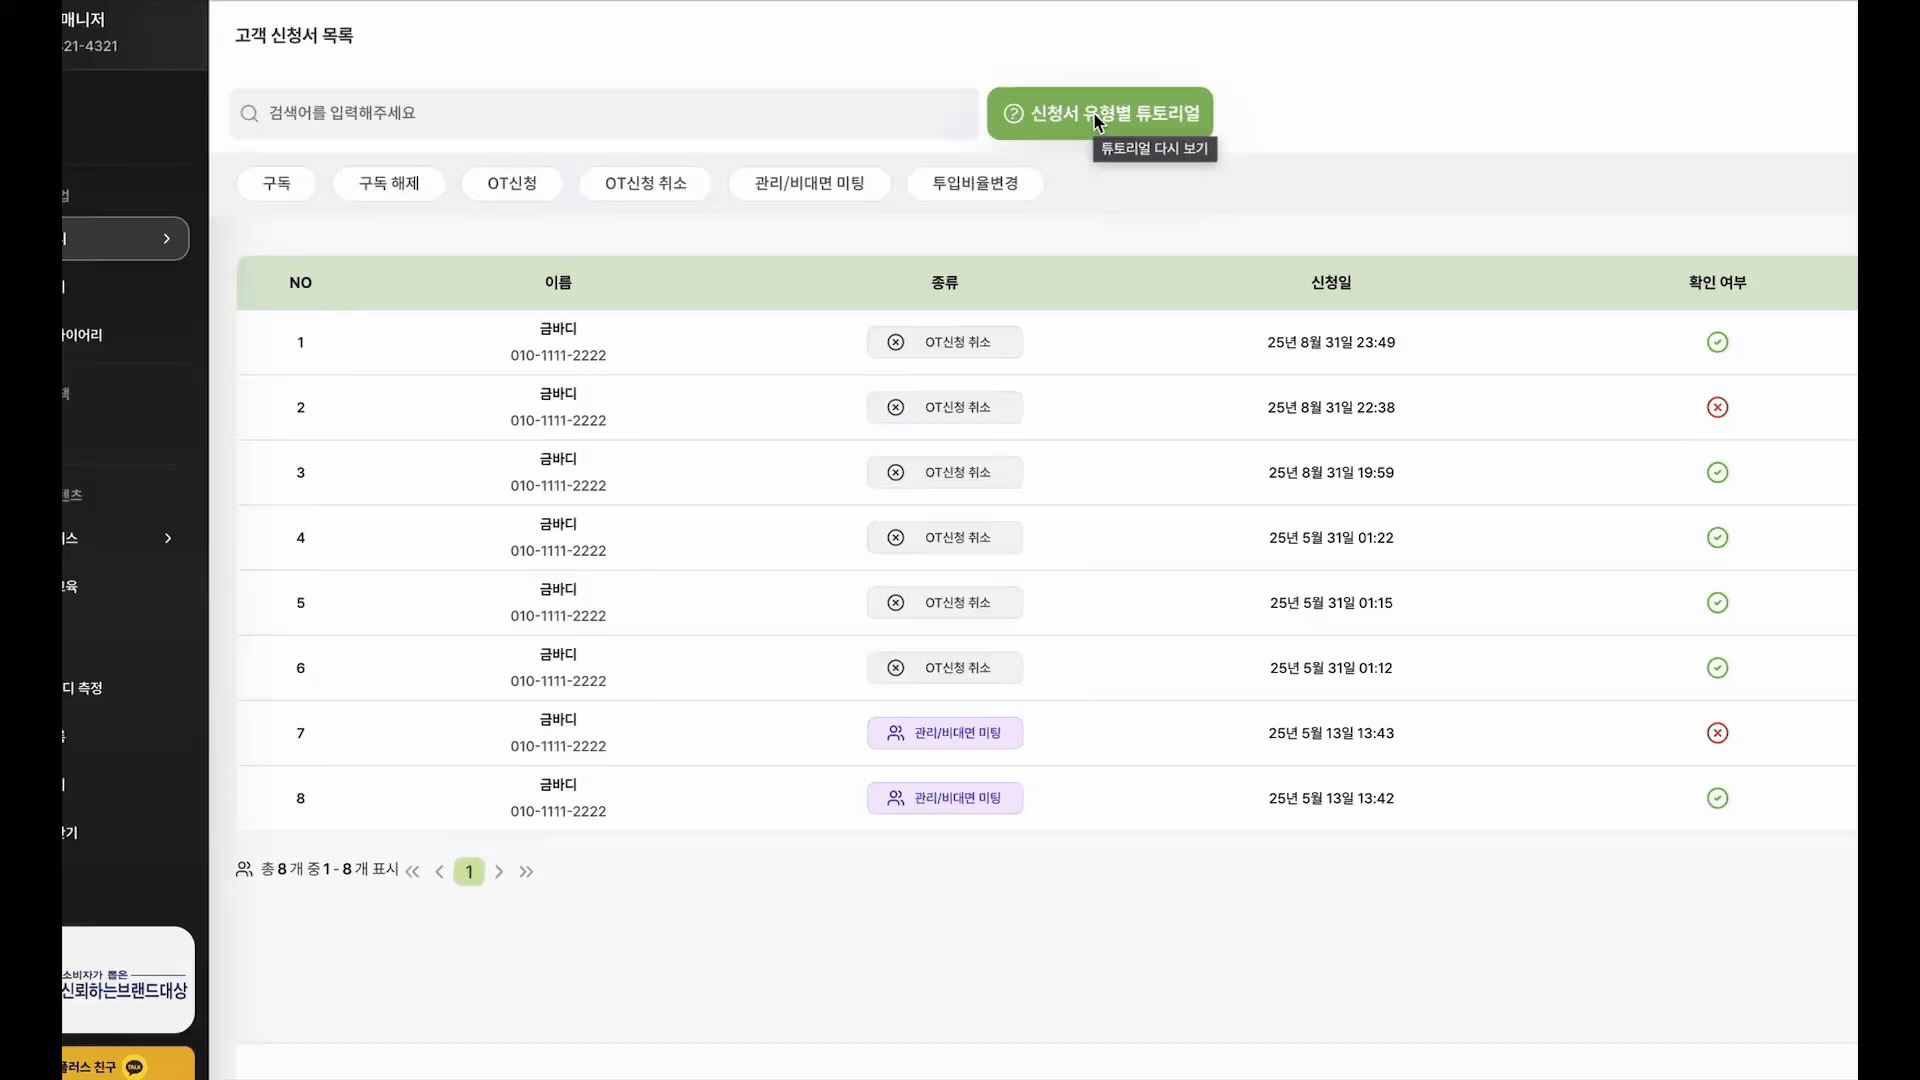Select the 구독 해제 filter tab
1920x1080 pixels.
[389, 183]
